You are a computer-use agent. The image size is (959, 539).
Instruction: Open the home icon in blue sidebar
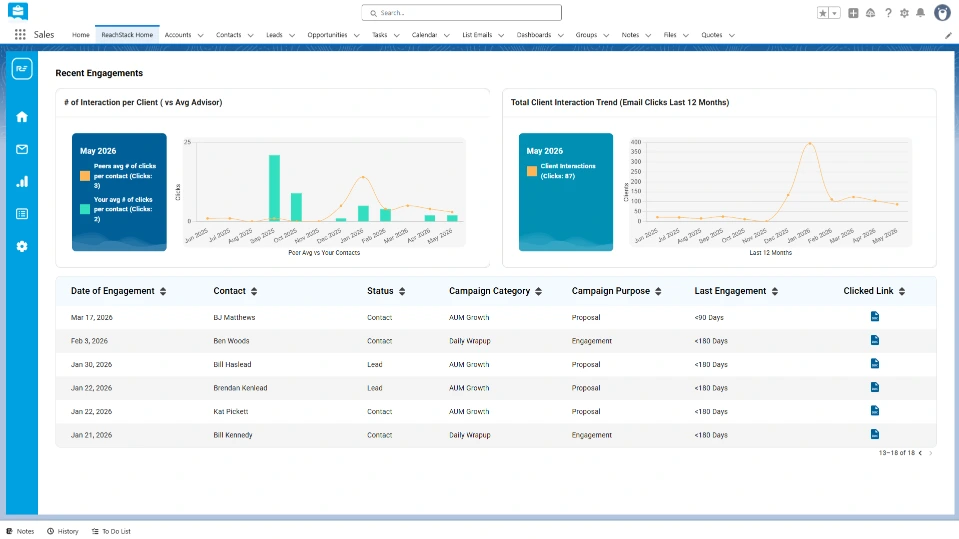coord(22,117)
